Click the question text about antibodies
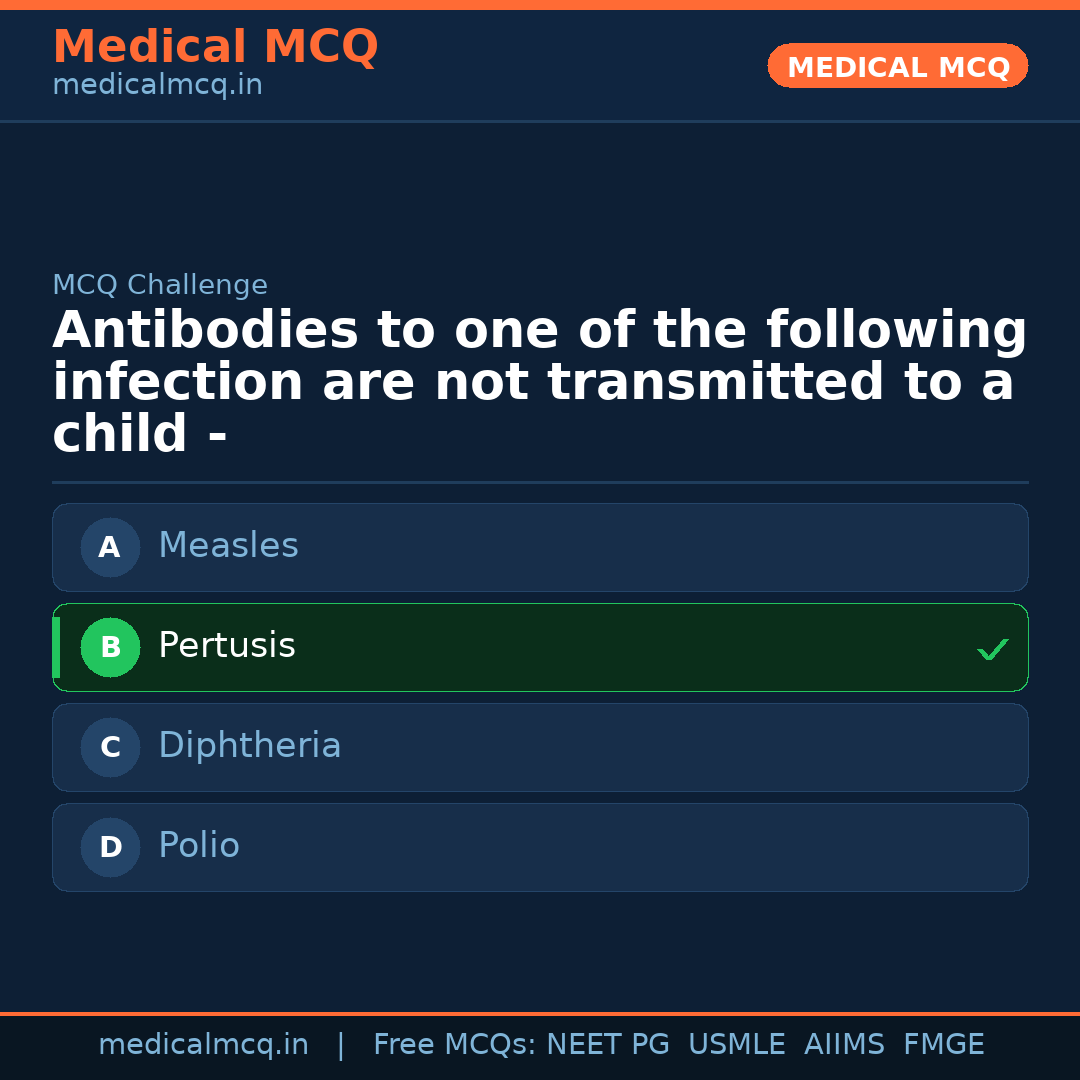This screenshot has height=1080, width=1080. [540, 382]
